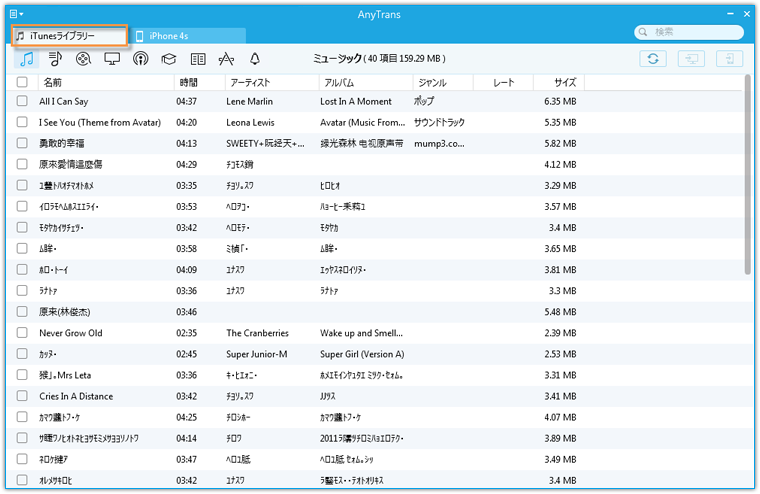Image resolution: width=760 pixels, height=494 pixels.
Task: Click the 02:35 duration cell
Action: coord(186,333)
